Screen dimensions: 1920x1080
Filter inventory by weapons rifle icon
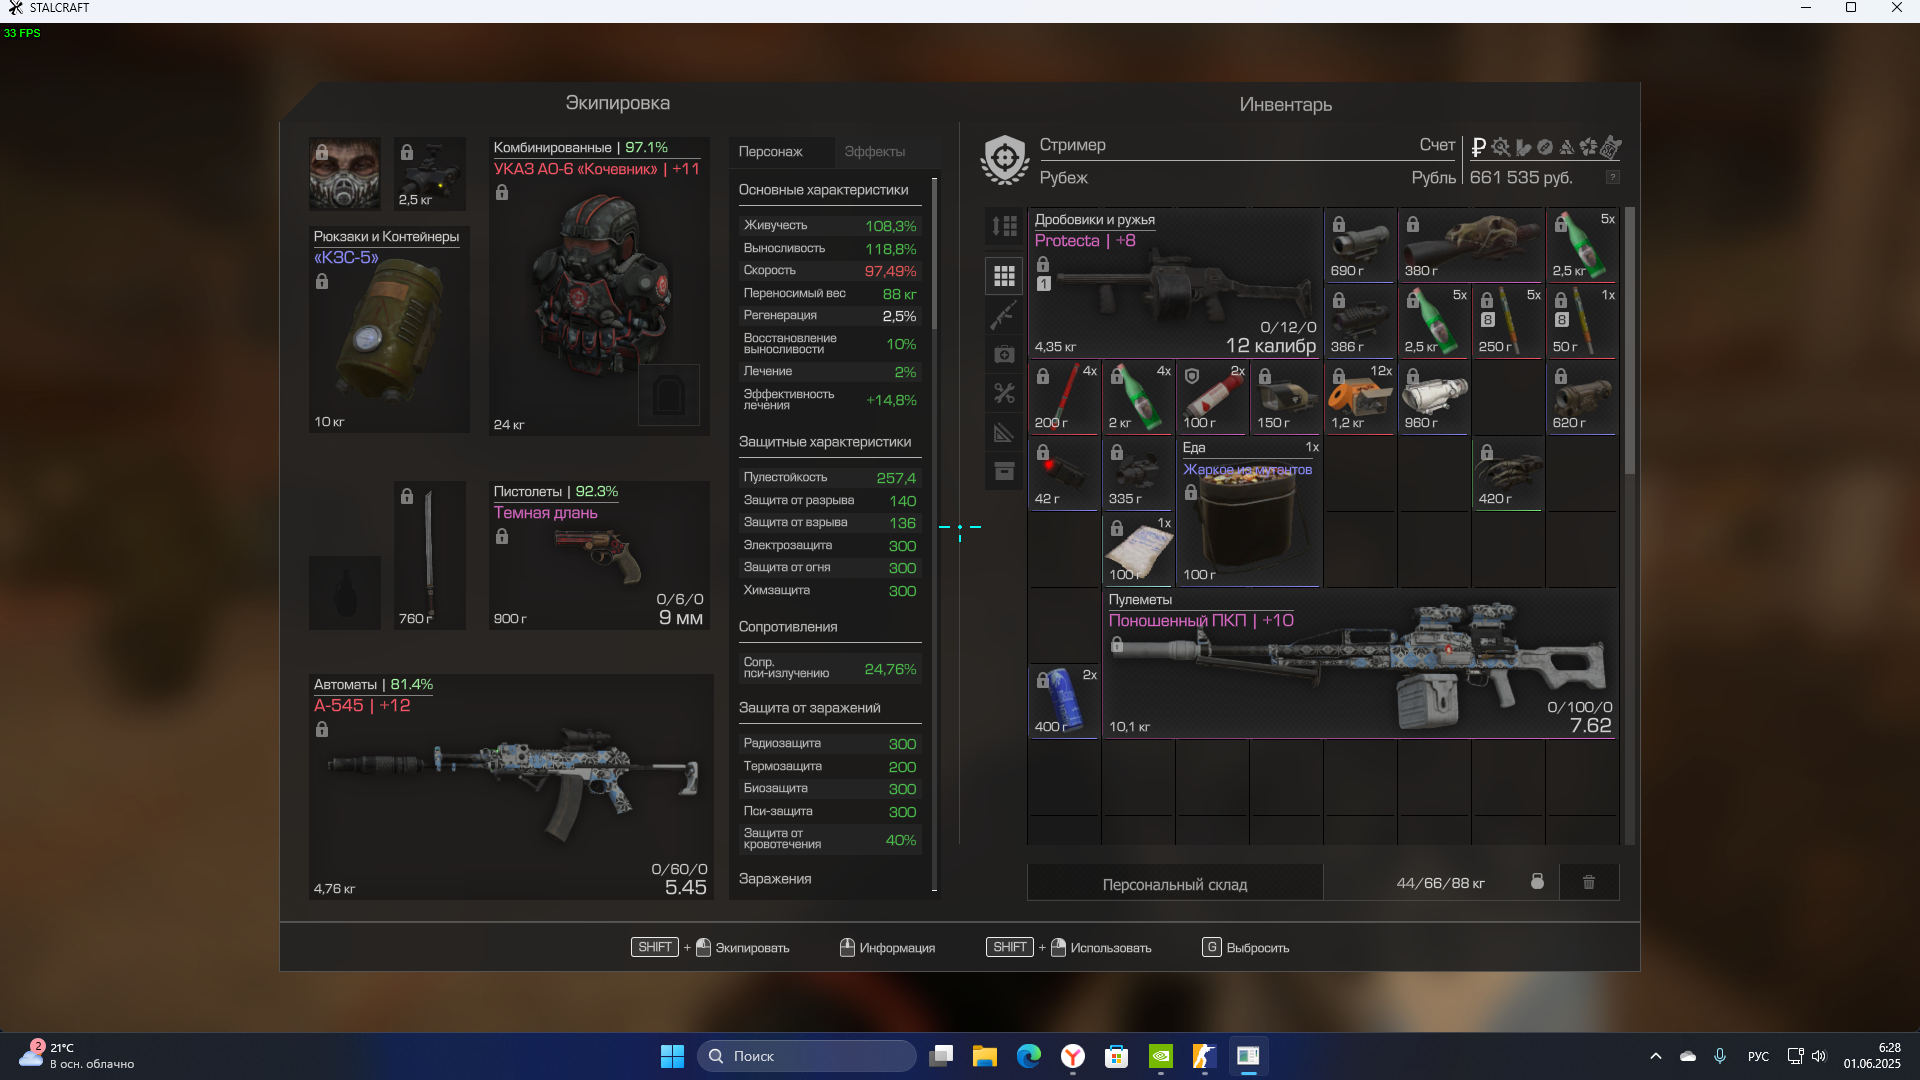point(1004,315)
